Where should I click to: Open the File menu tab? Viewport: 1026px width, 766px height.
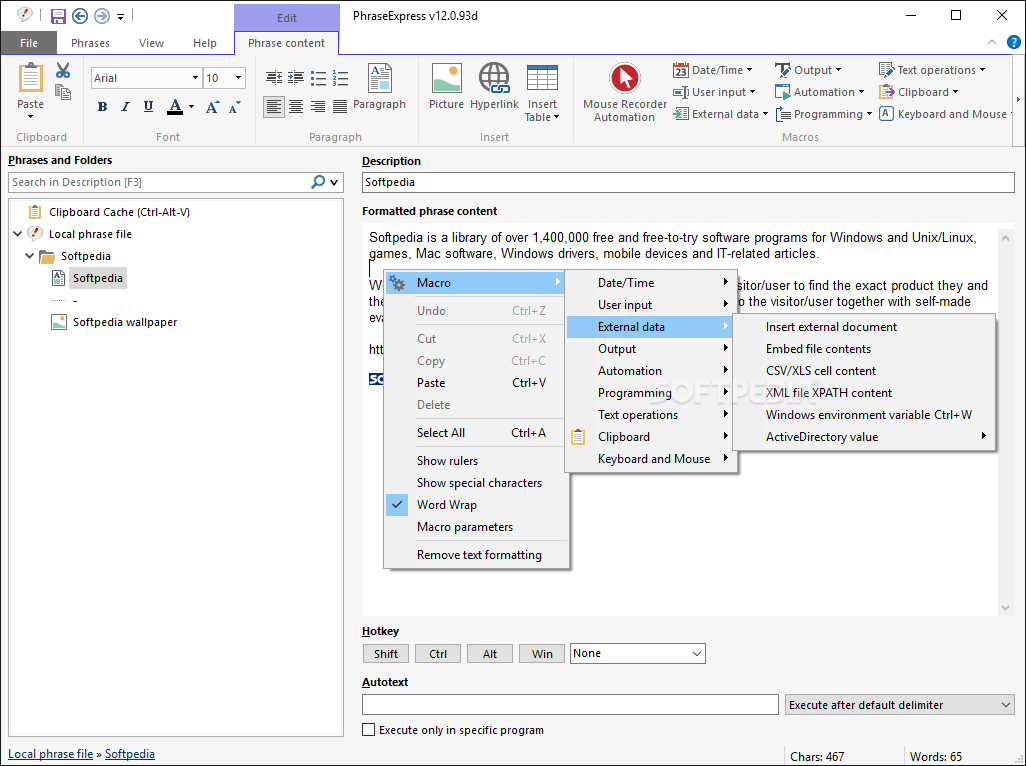click(29, 43)
